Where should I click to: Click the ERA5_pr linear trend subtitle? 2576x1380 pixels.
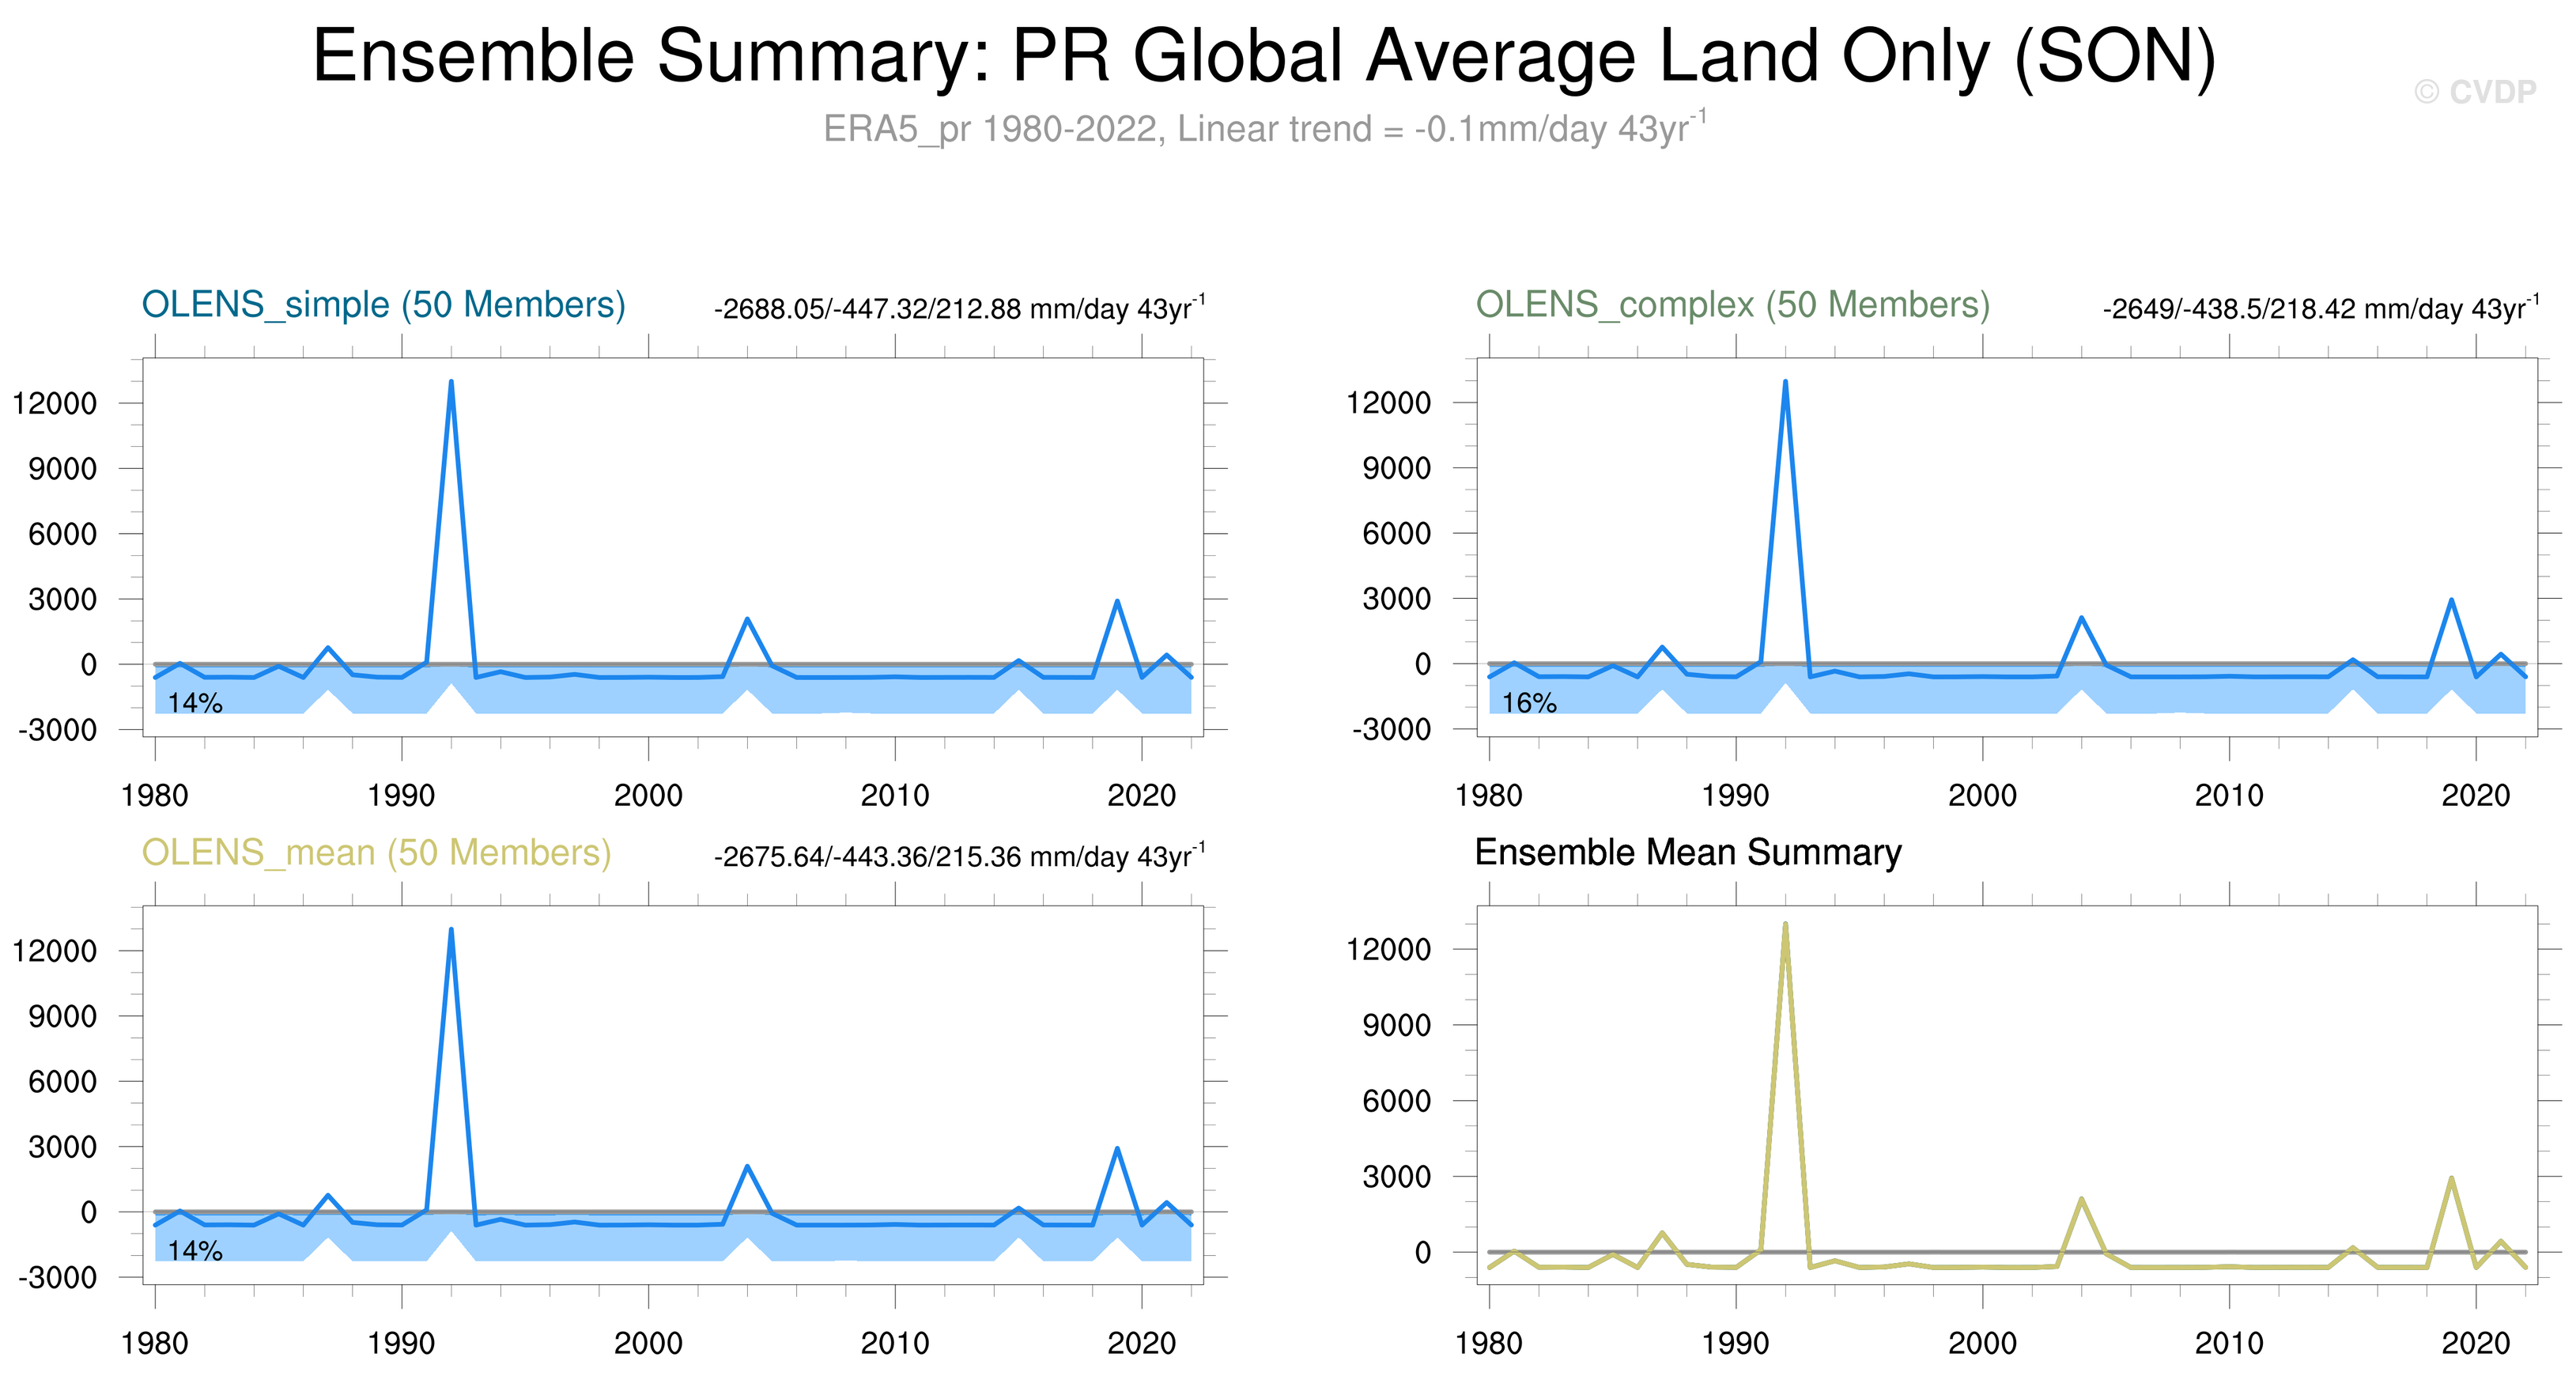pos(1264,129)
